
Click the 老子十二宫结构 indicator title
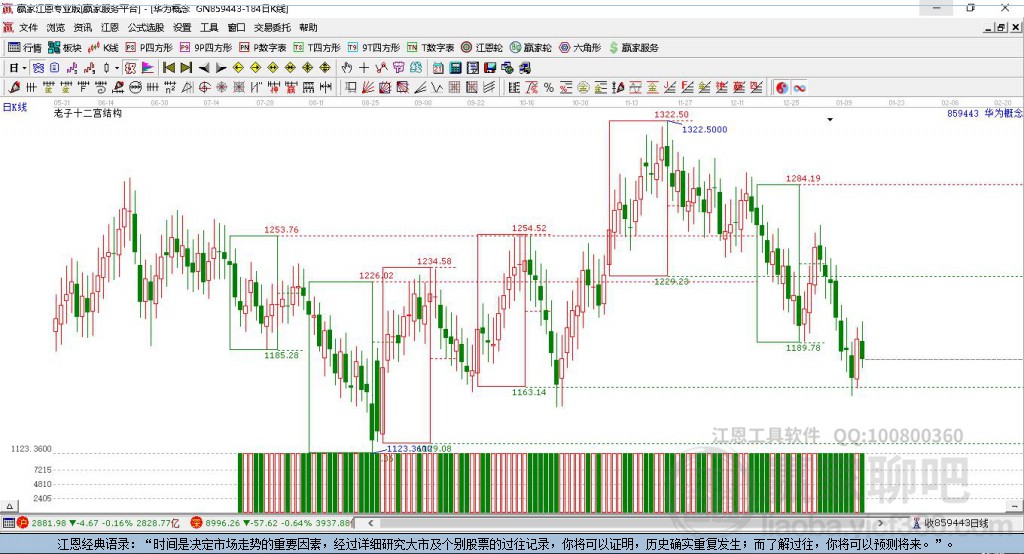tap(88, 113)
